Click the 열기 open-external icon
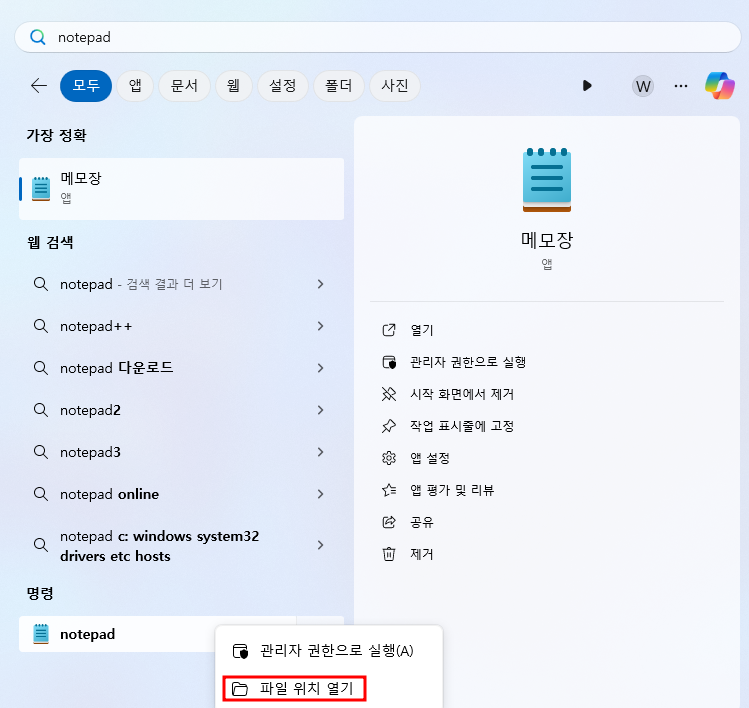Viewport: 749px width, 708px height. click(389, 330)
